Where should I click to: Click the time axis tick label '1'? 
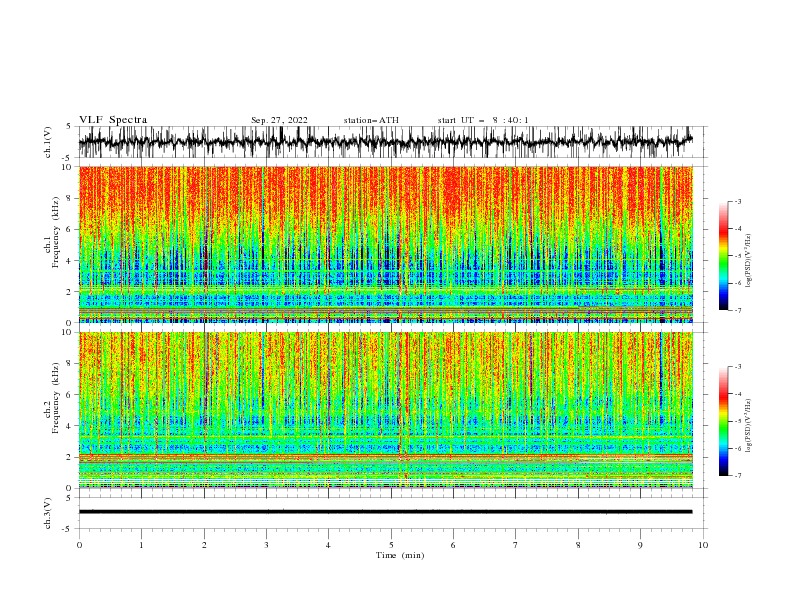point(141,545)
